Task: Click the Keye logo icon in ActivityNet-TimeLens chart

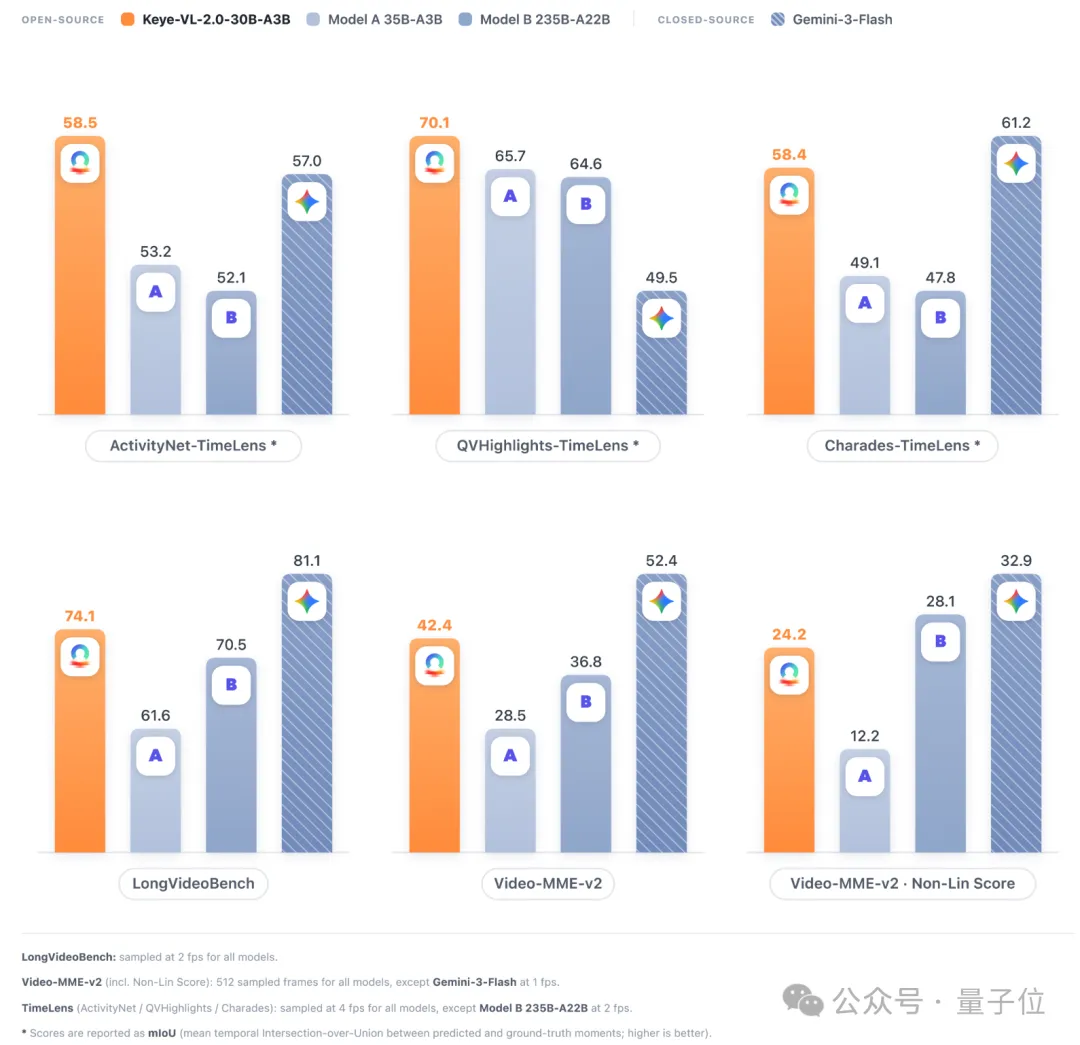Action: click(x=80, y=163)
